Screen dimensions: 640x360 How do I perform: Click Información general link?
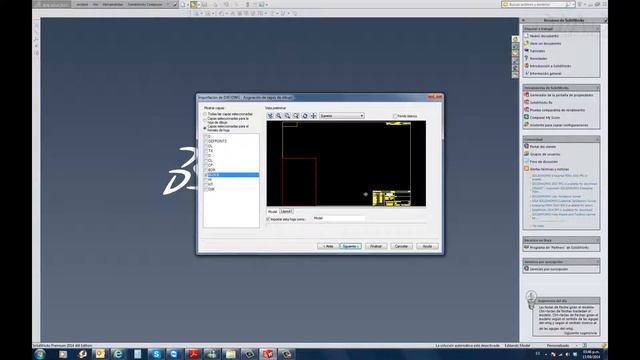pyautogui.click(x=545, y=73)
